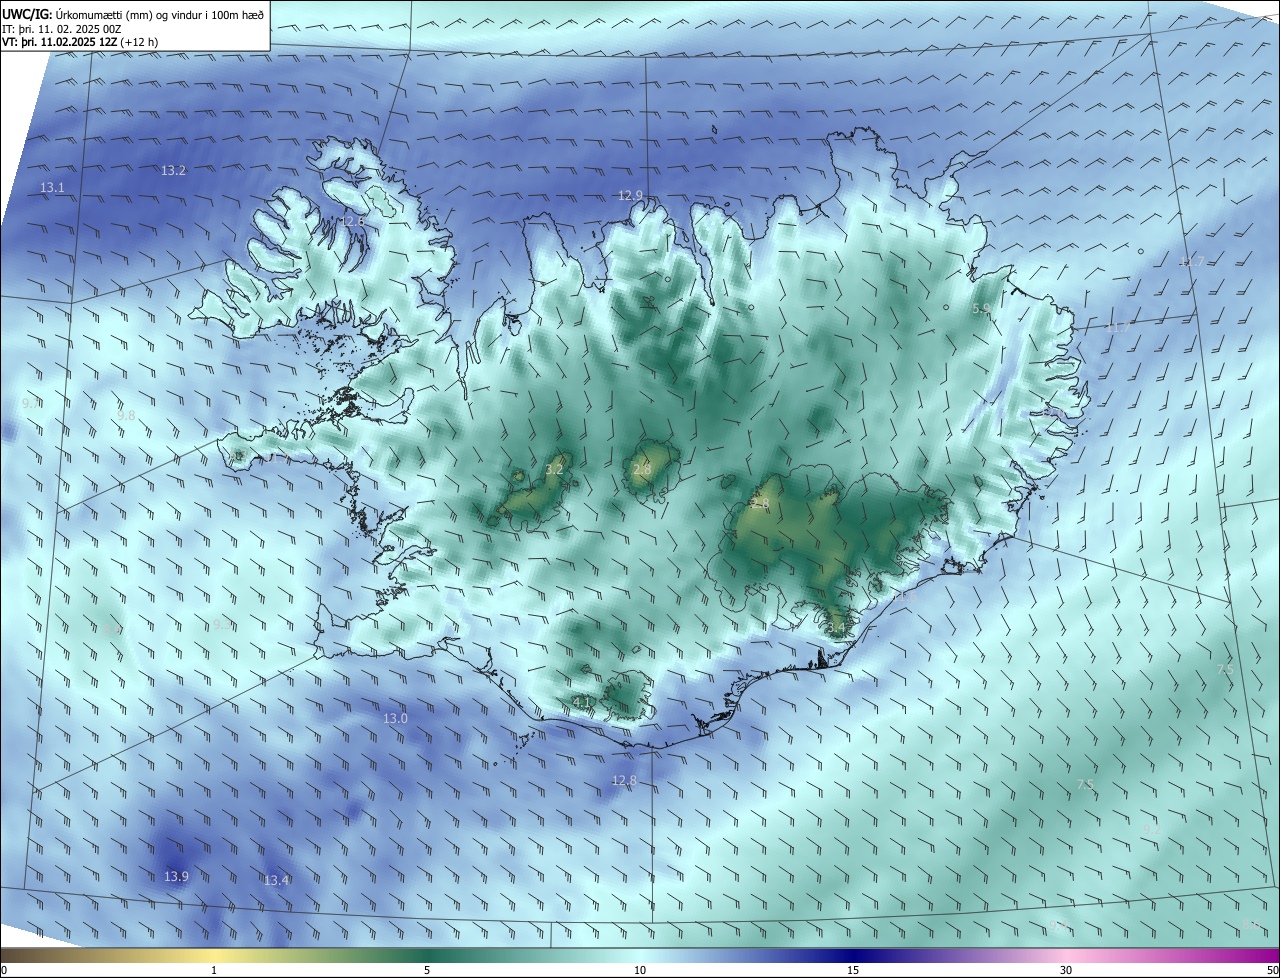This screenshot has height=978, width=1280.
Task: Click the '0' tick on the color scale
Action: pyautogui.click(x=4, y=970)
